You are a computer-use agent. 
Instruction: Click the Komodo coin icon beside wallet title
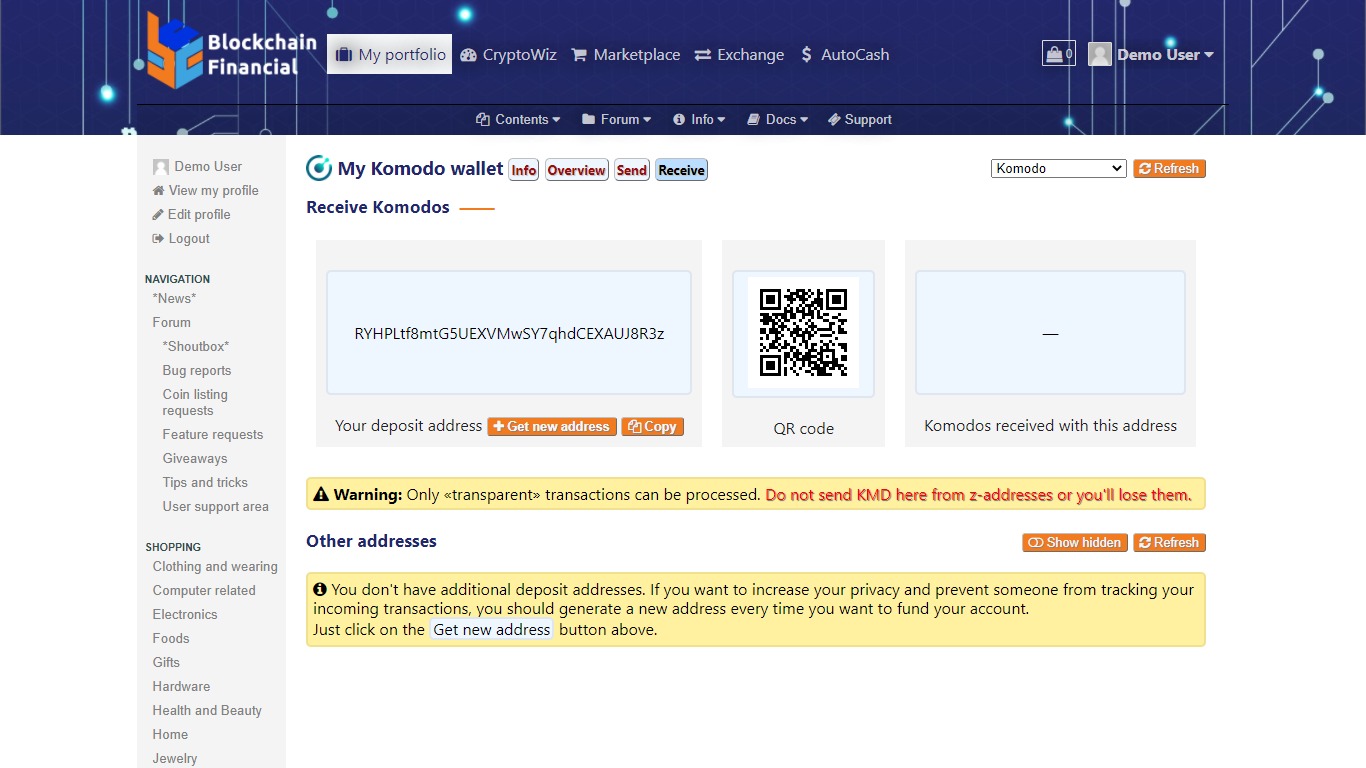coord(319,168)
